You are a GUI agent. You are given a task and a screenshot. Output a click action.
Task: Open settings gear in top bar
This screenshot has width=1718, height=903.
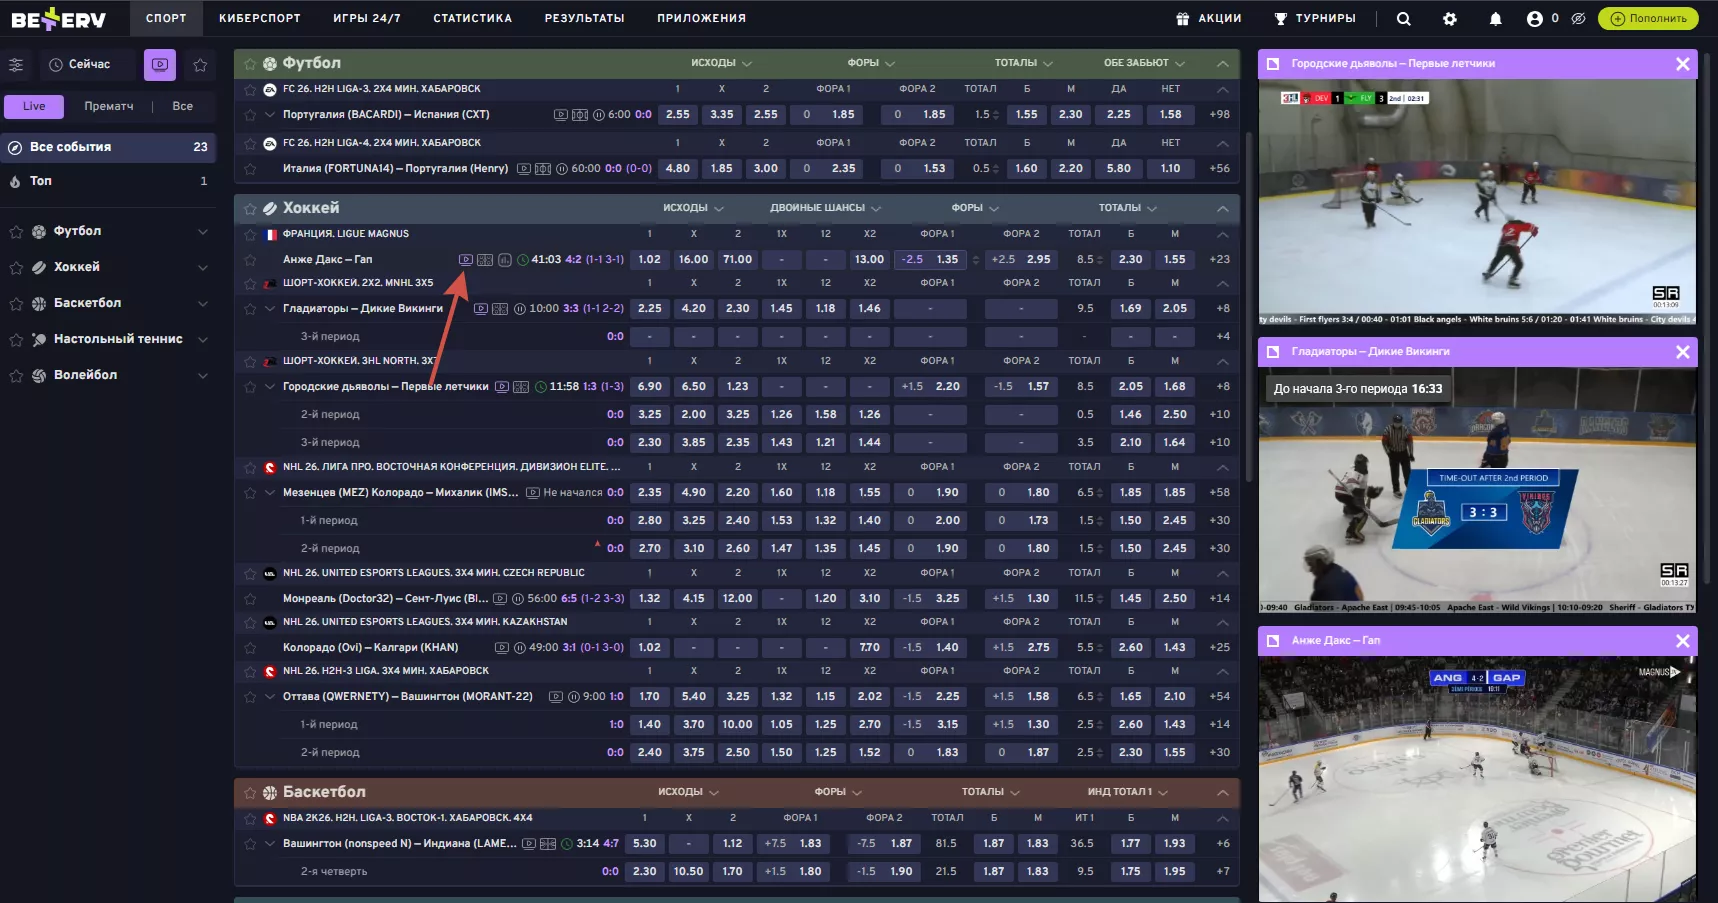pyautogui.click(x=1450, y=19)
